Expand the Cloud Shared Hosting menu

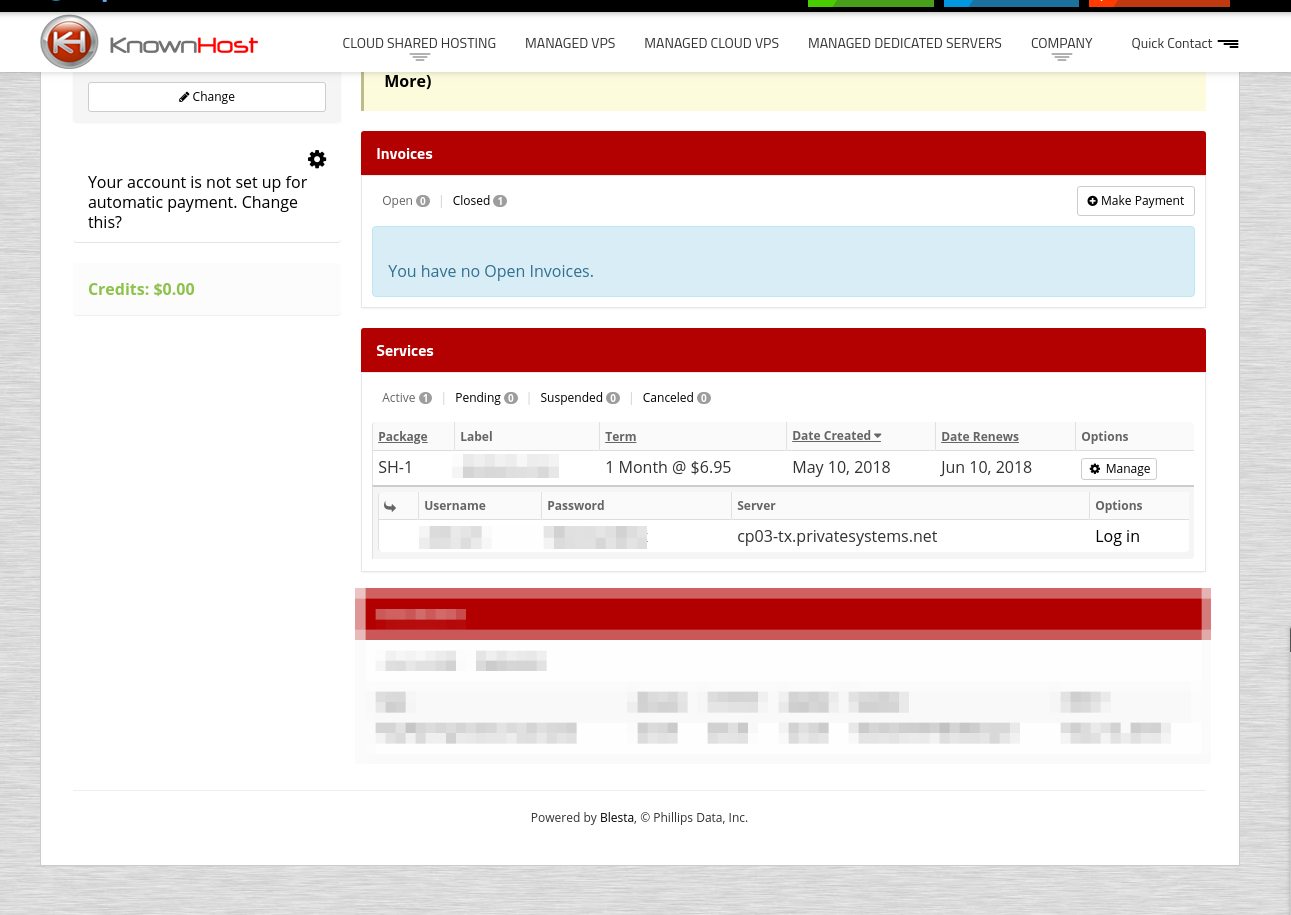[x=419, y=44]
